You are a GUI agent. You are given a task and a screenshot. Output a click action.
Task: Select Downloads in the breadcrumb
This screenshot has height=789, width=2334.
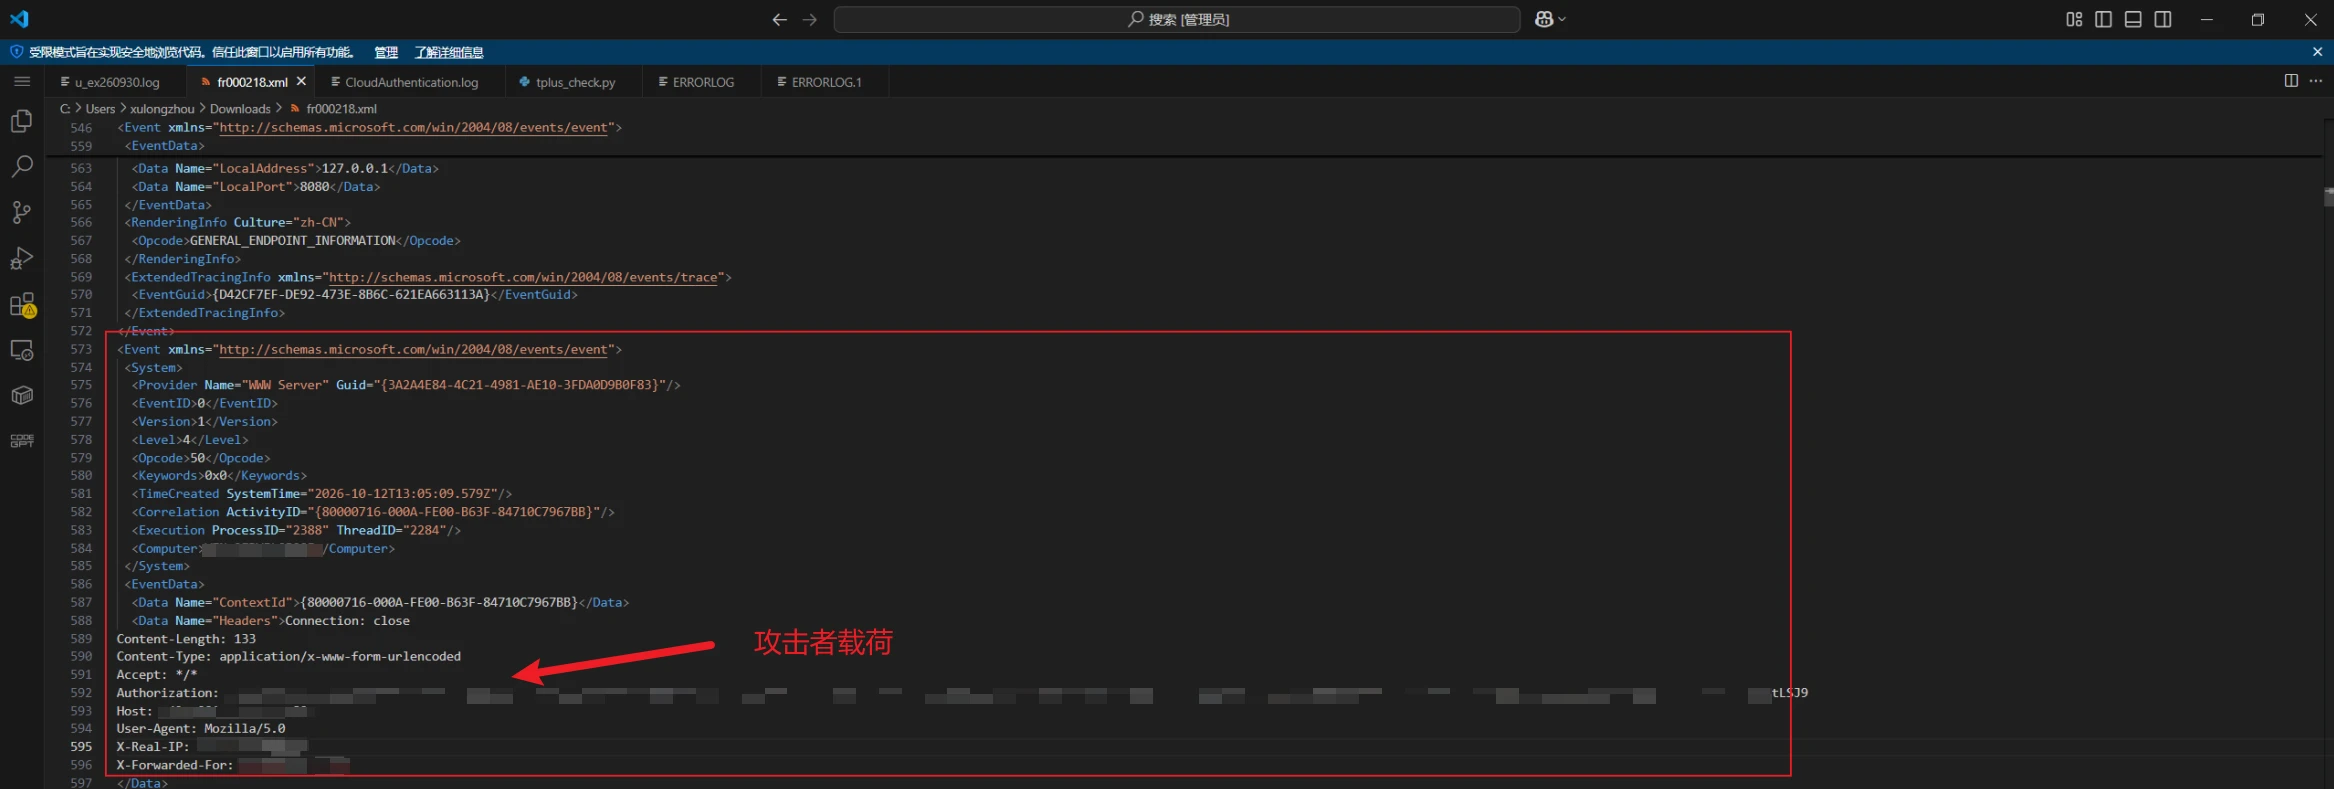(240, 109)
